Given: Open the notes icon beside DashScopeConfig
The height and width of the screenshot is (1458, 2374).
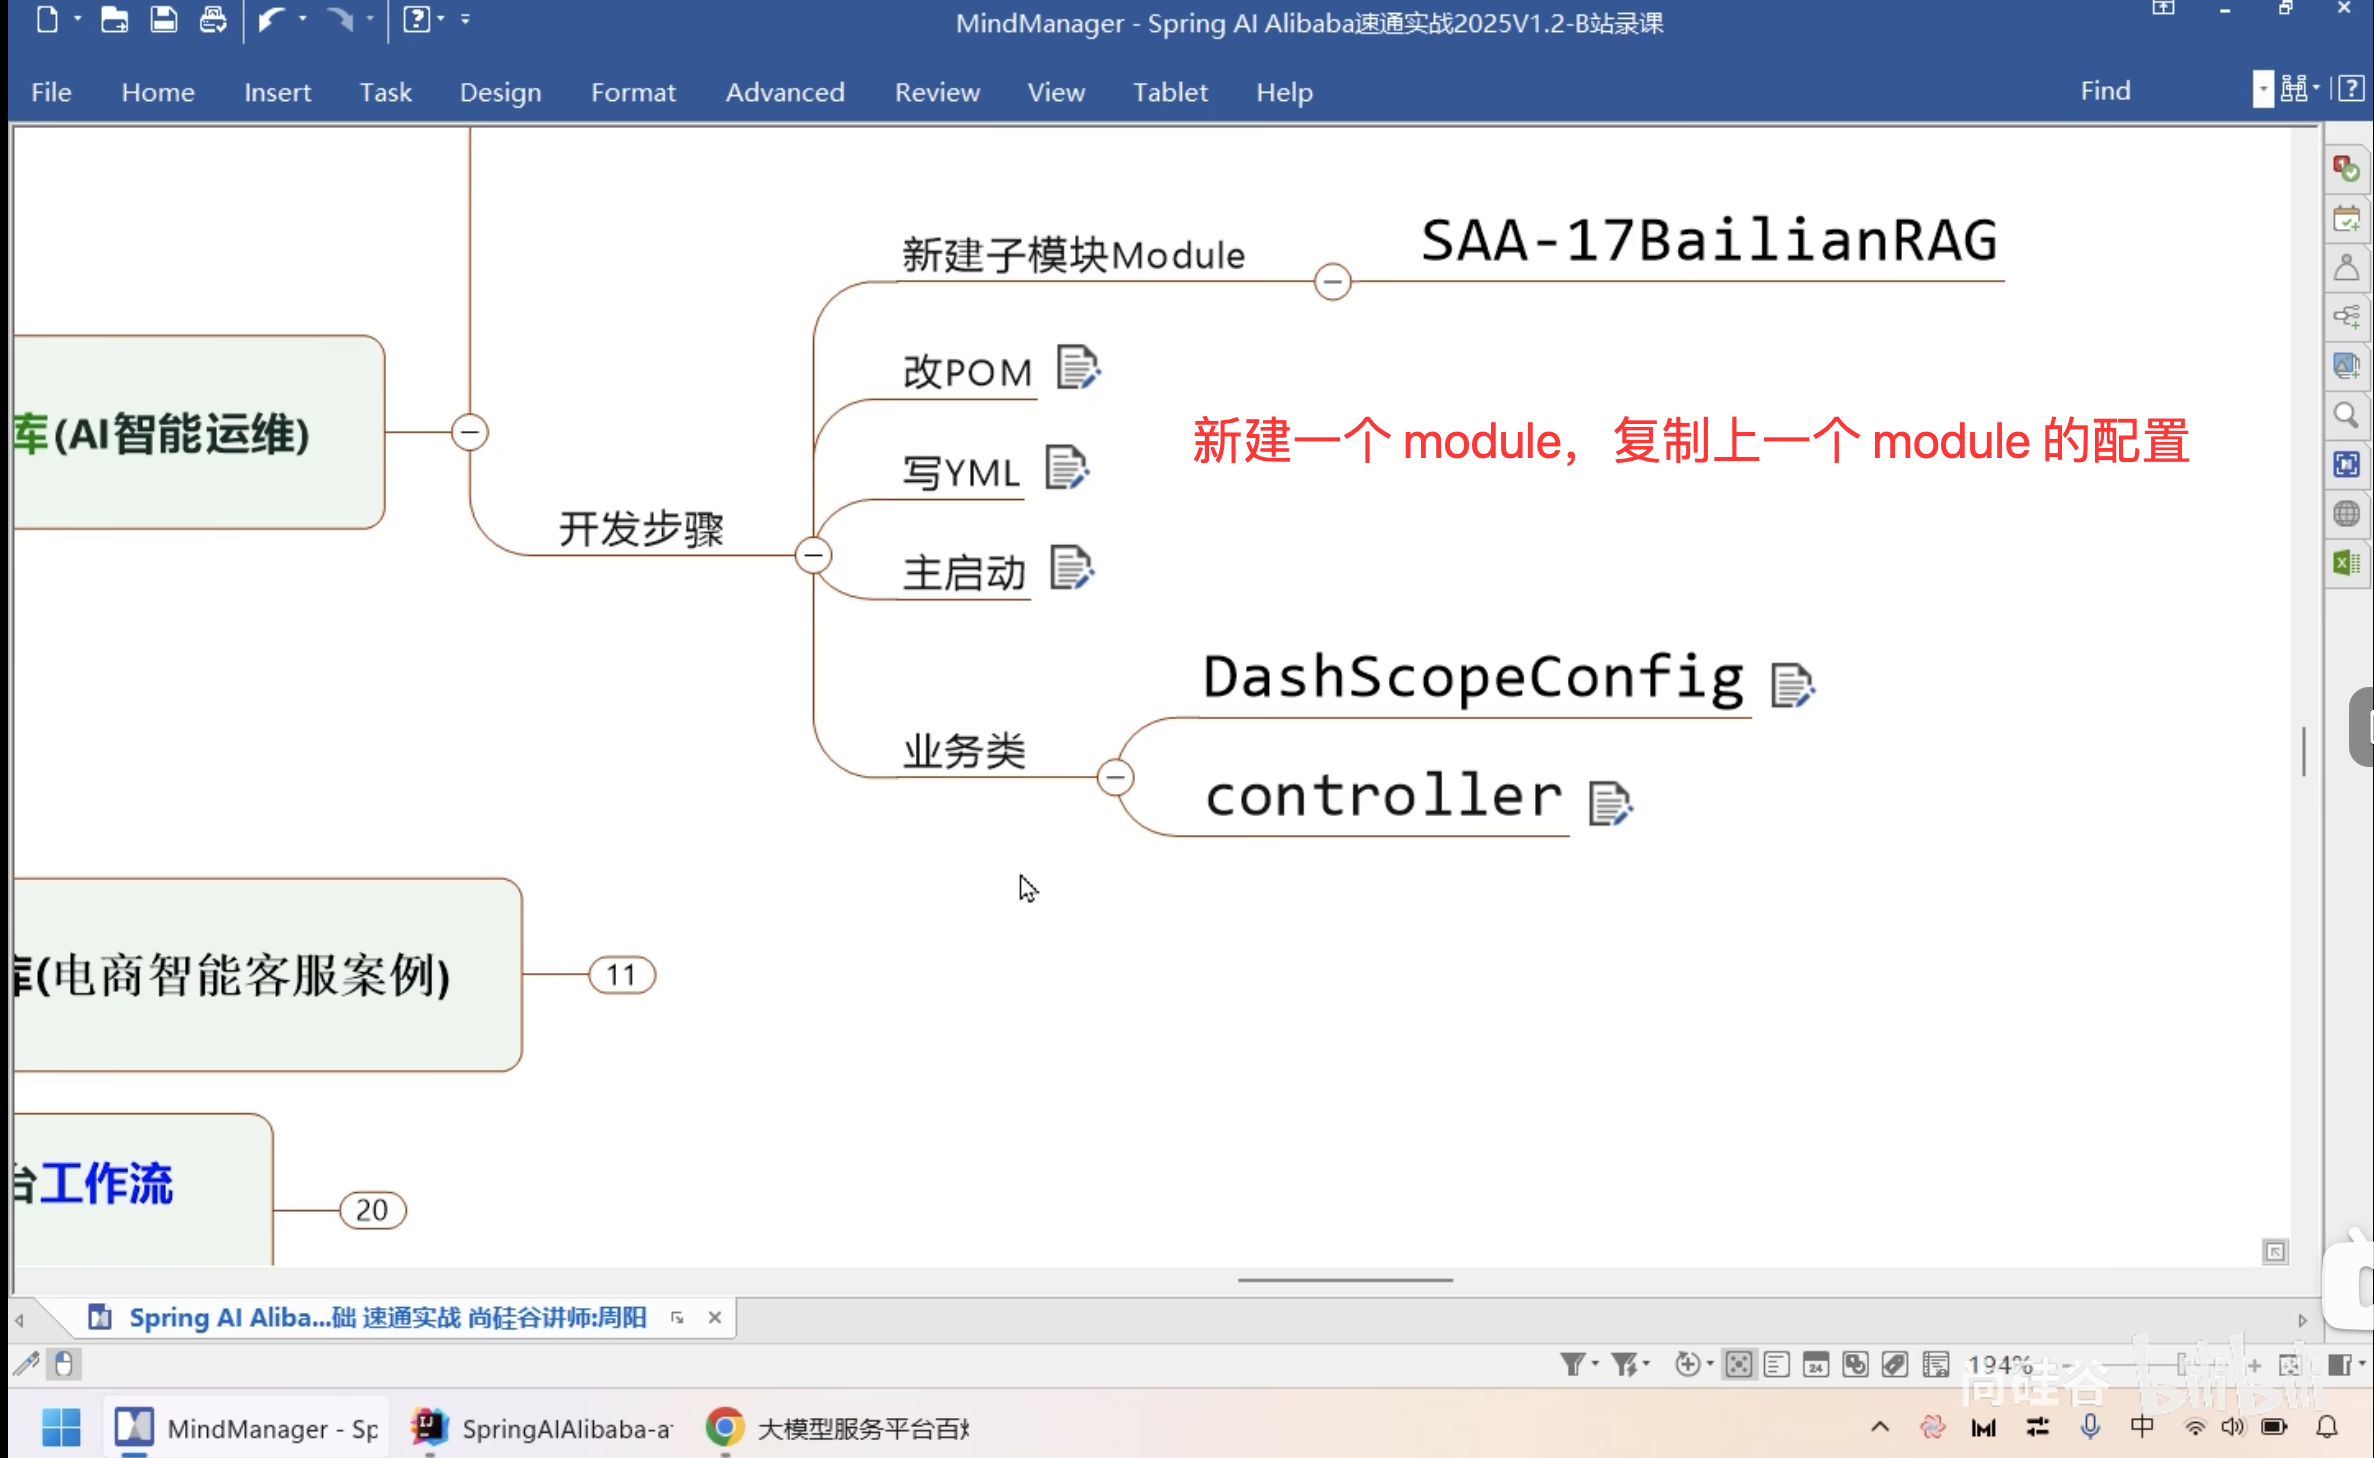Looking at the screenshot, I should tap(1791, 685).
